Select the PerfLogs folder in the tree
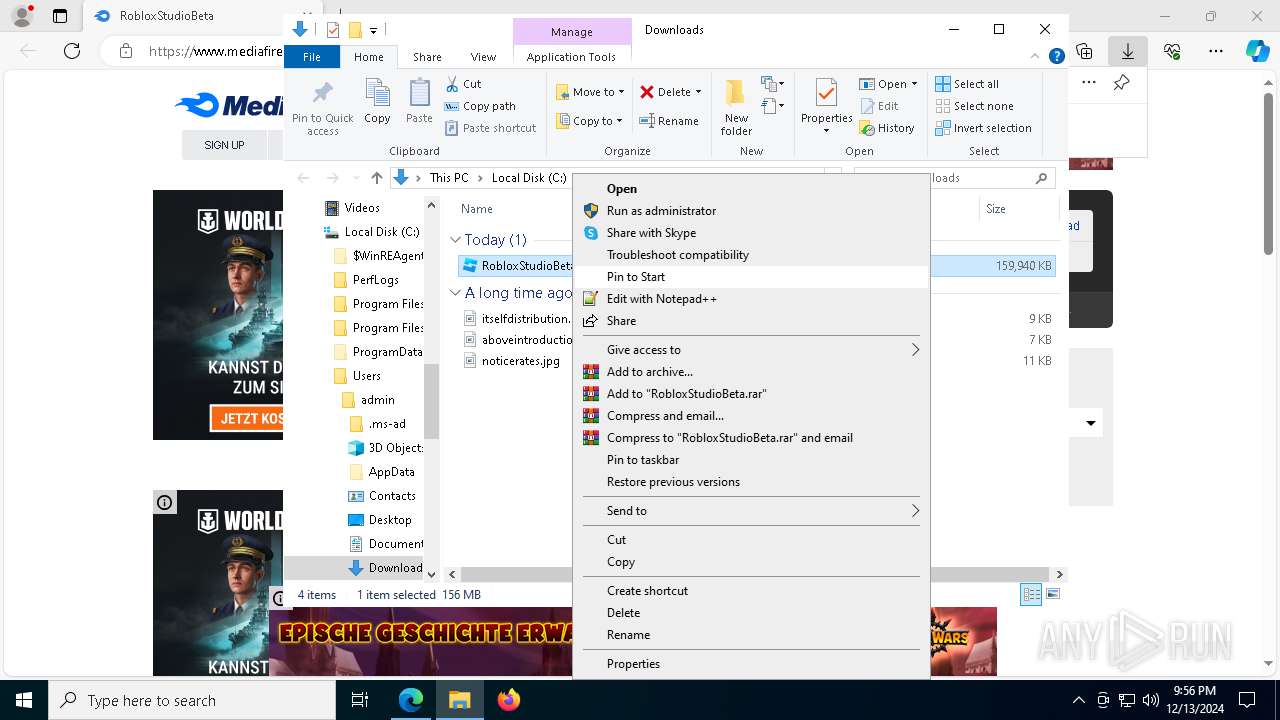Viewport: 1280px width, 720px height. [x=375, y=280]
